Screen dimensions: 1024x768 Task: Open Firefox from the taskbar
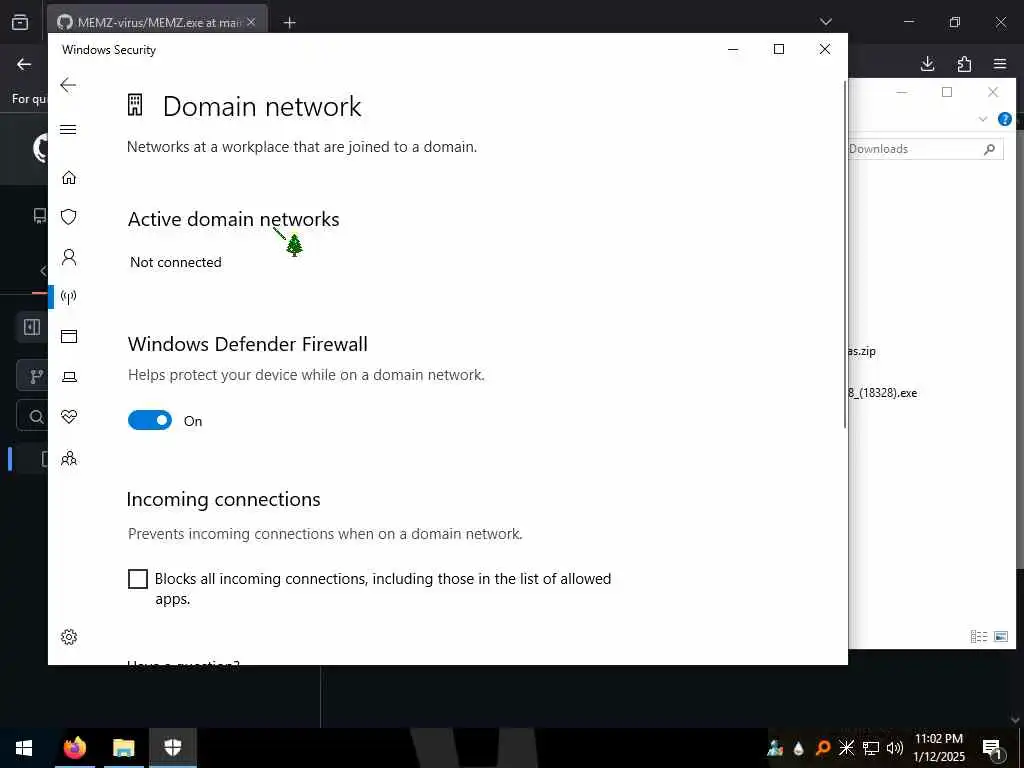coord(74,748)
